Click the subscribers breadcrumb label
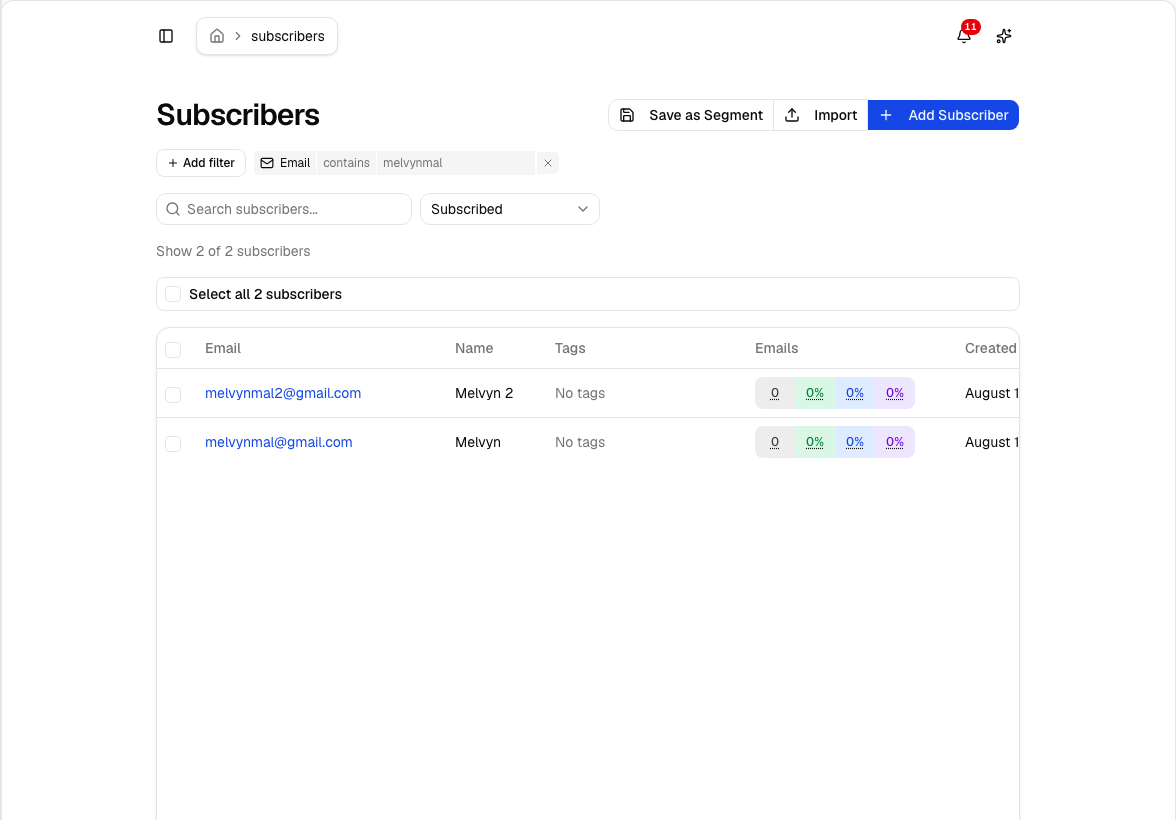The image size is (1176, 820). click(287, 36)
